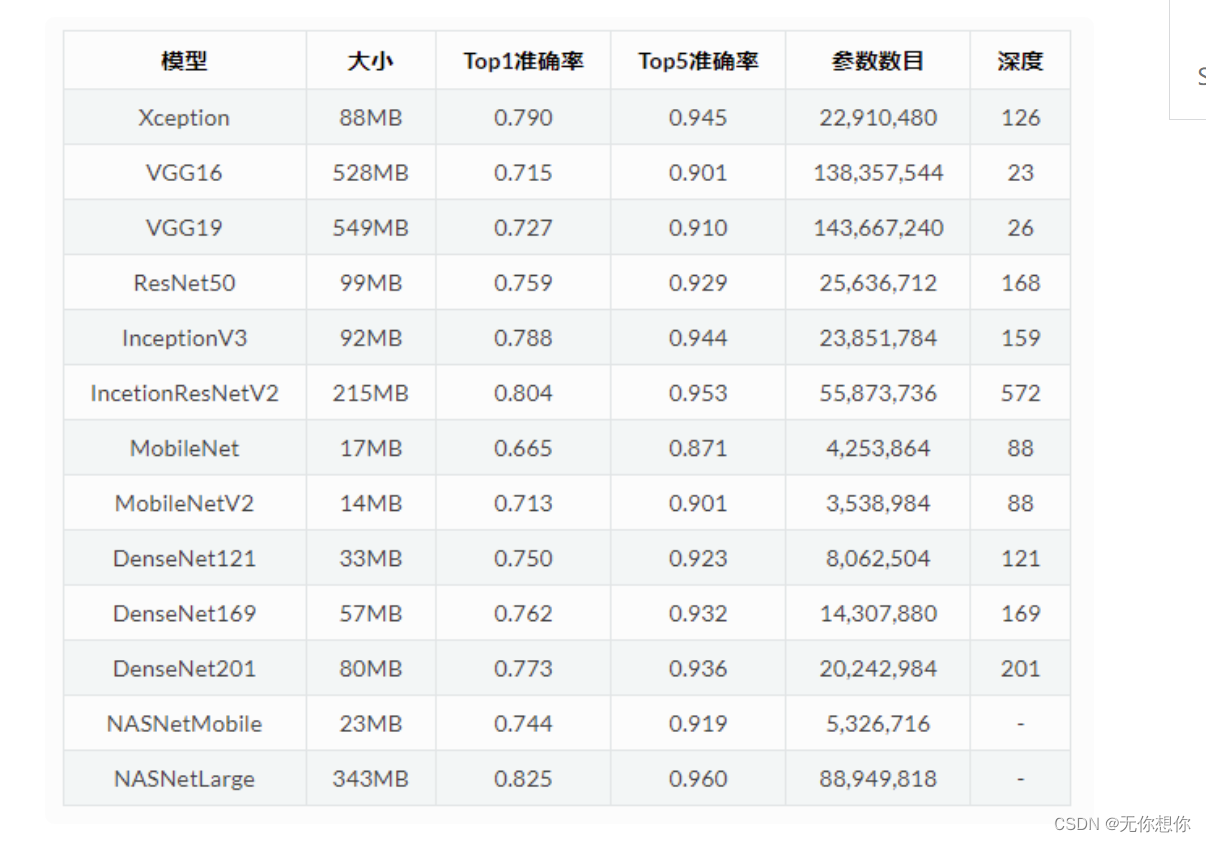Click the depth value 201
1206x842 pixels.
tap(1020, 668)
